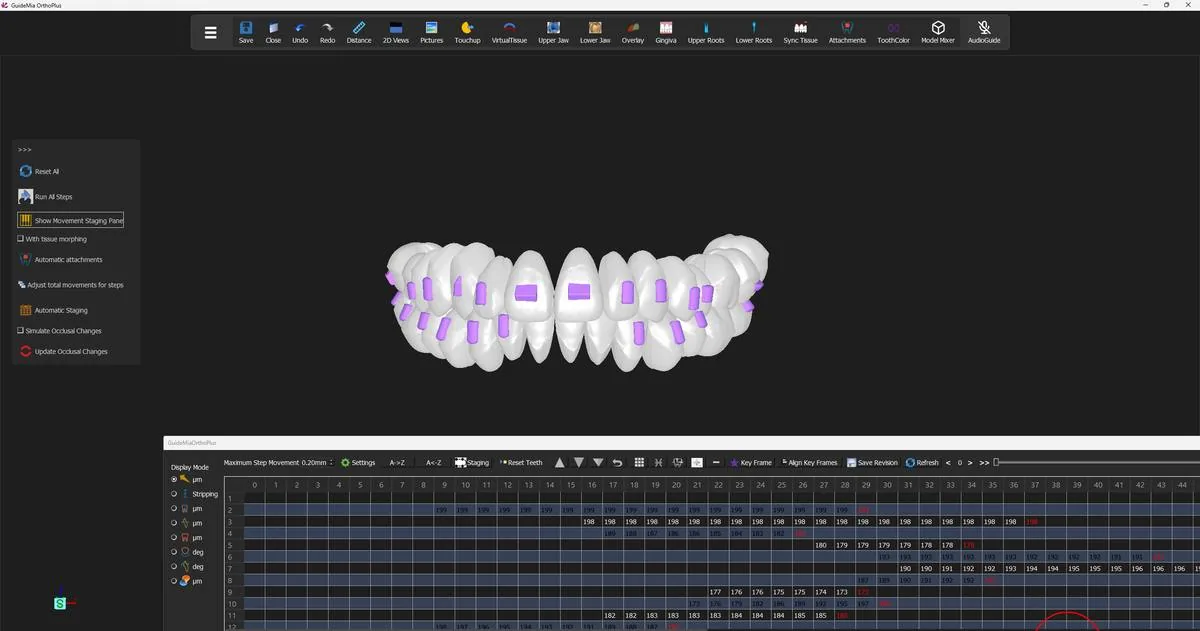The height and width of the screenshot is (631, 1200).
Task: Collapse side panel with >>> arrows
Action: pyautogui.click(x=25, y=150)
